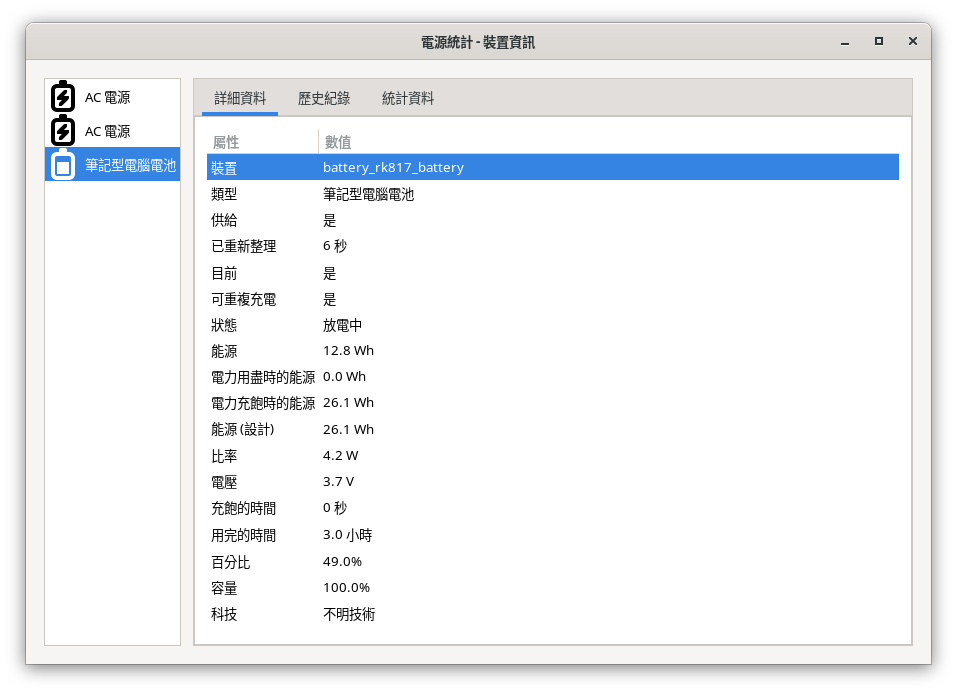Click the second AC 電源 charging icon
The image size is (957, 693).
(63, 131)
